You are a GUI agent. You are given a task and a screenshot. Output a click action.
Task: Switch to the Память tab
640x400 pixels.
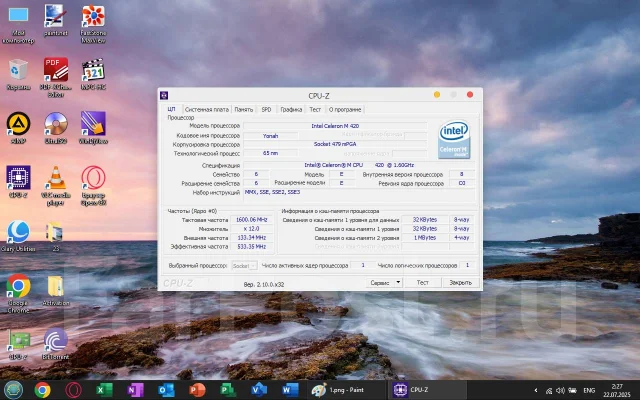click(244, 109)
